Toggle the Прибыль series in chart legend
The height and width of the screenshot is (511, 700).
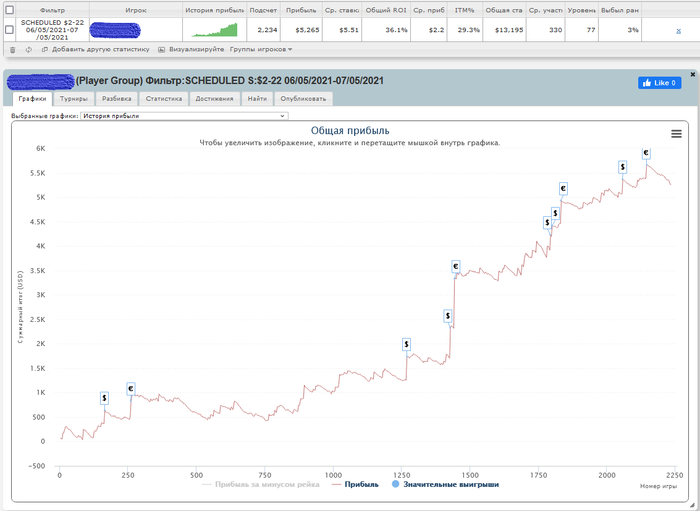click(x=356, y=484)
